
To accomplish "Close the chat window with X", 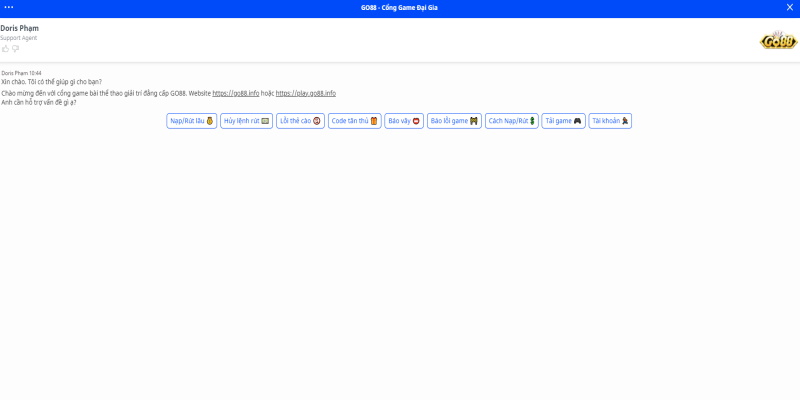I will pyautogui.click(x=790, y=7).
